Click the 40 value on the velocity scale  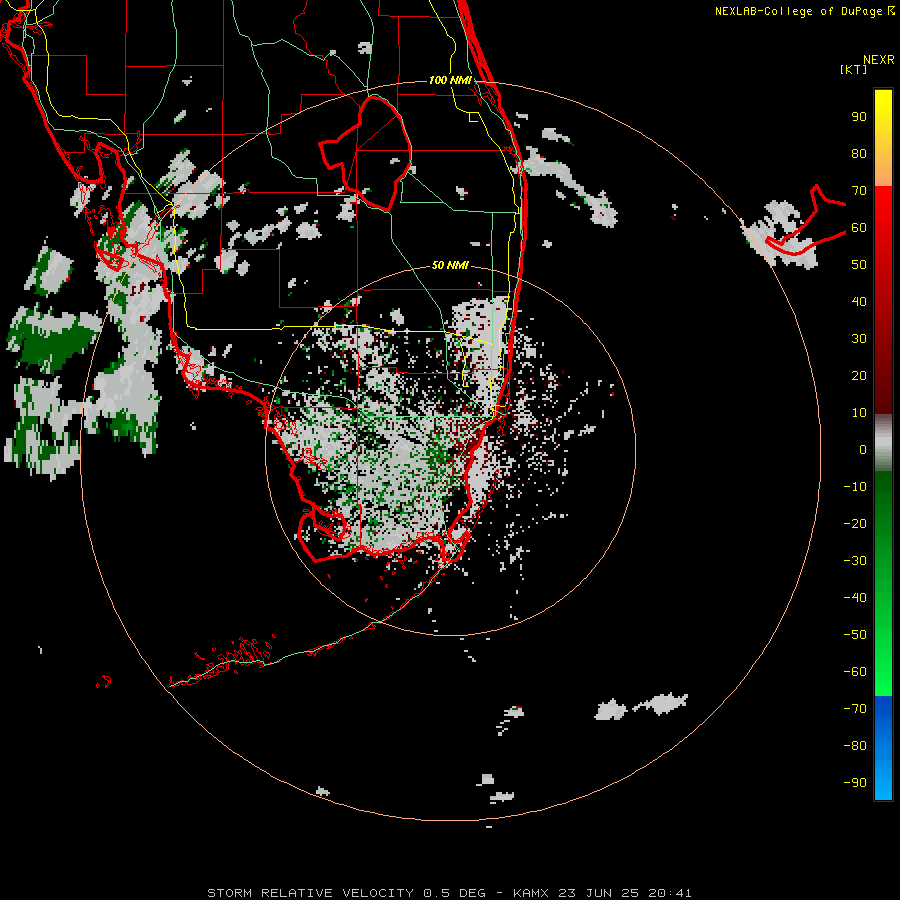[859, 302]
